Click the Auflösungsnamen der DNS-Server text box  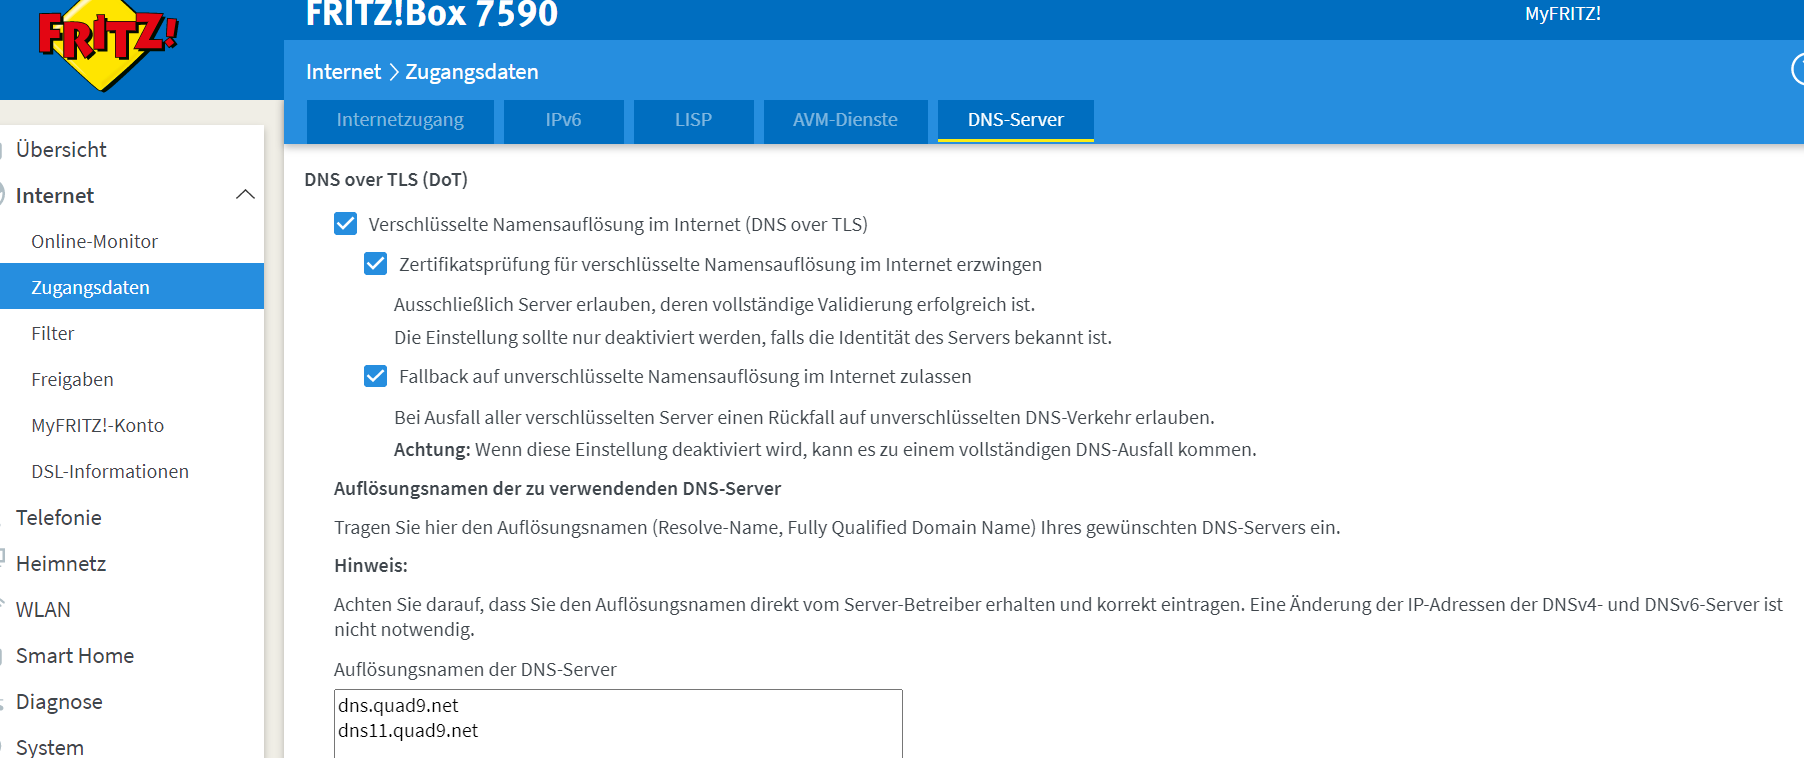tap(618, 724)
